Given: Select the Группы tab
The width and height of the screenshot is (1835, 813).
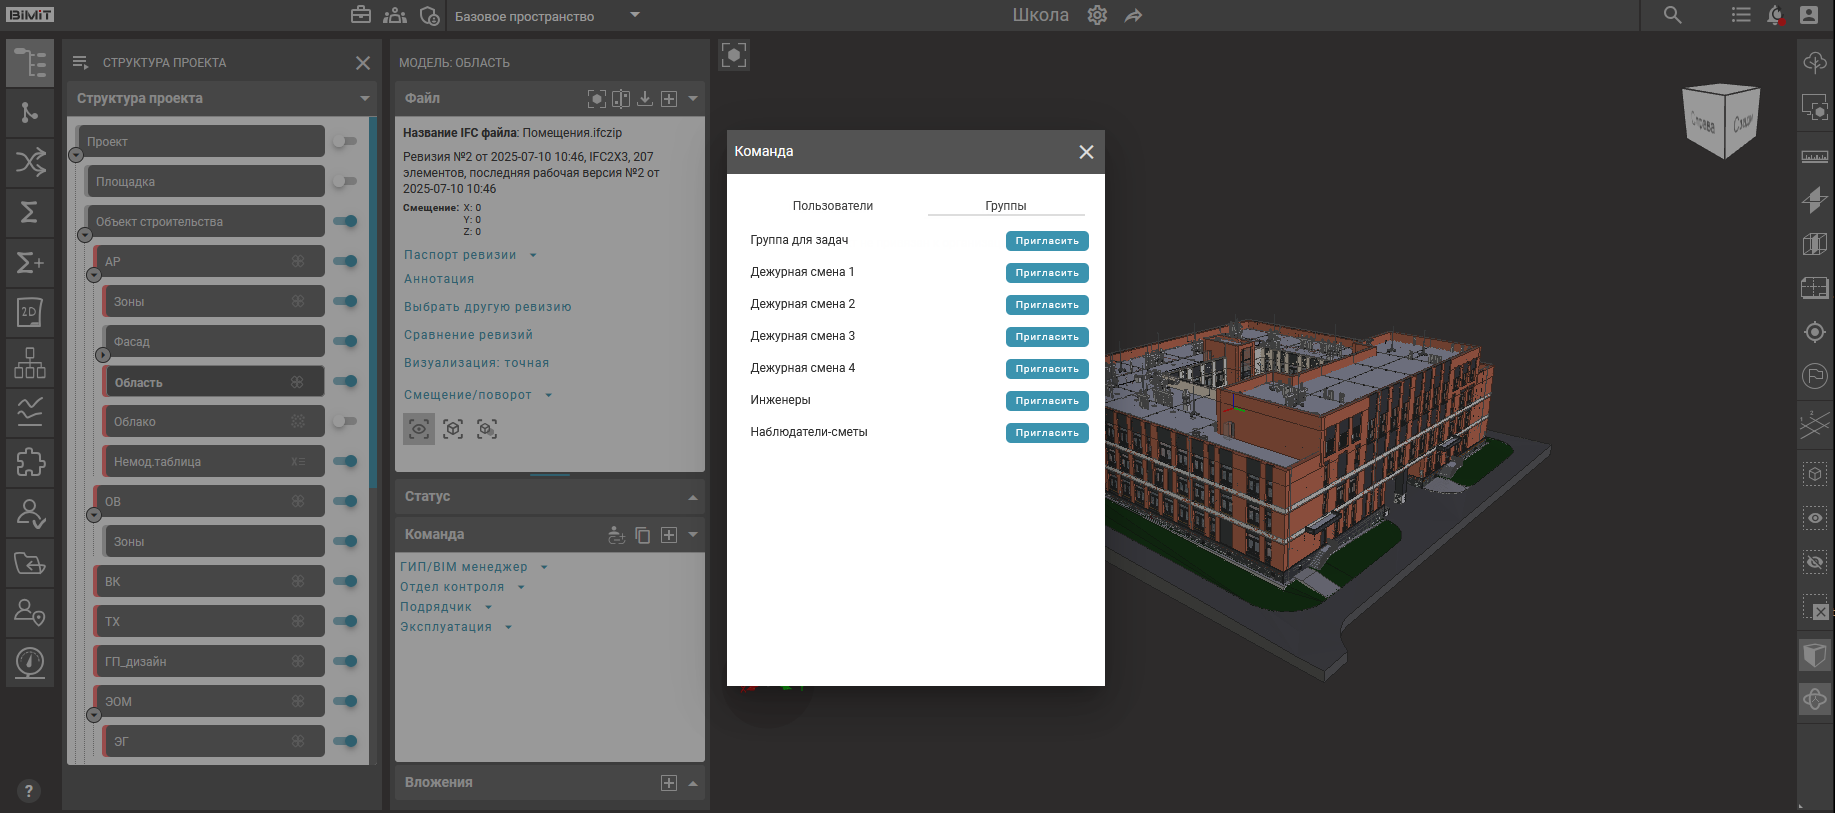Looking at the screenshot, I should 1005,206.
